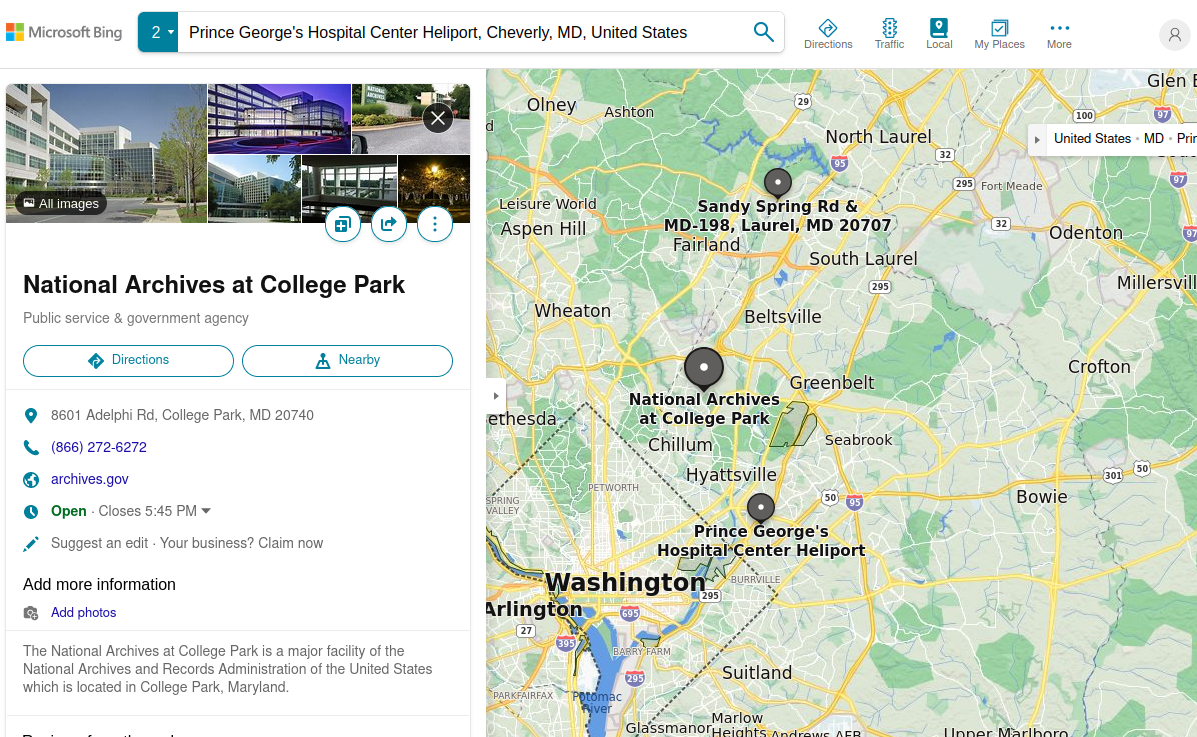Click the large main building photo
This screenshot has height=737, width=1197.
(x=106, y=145)
